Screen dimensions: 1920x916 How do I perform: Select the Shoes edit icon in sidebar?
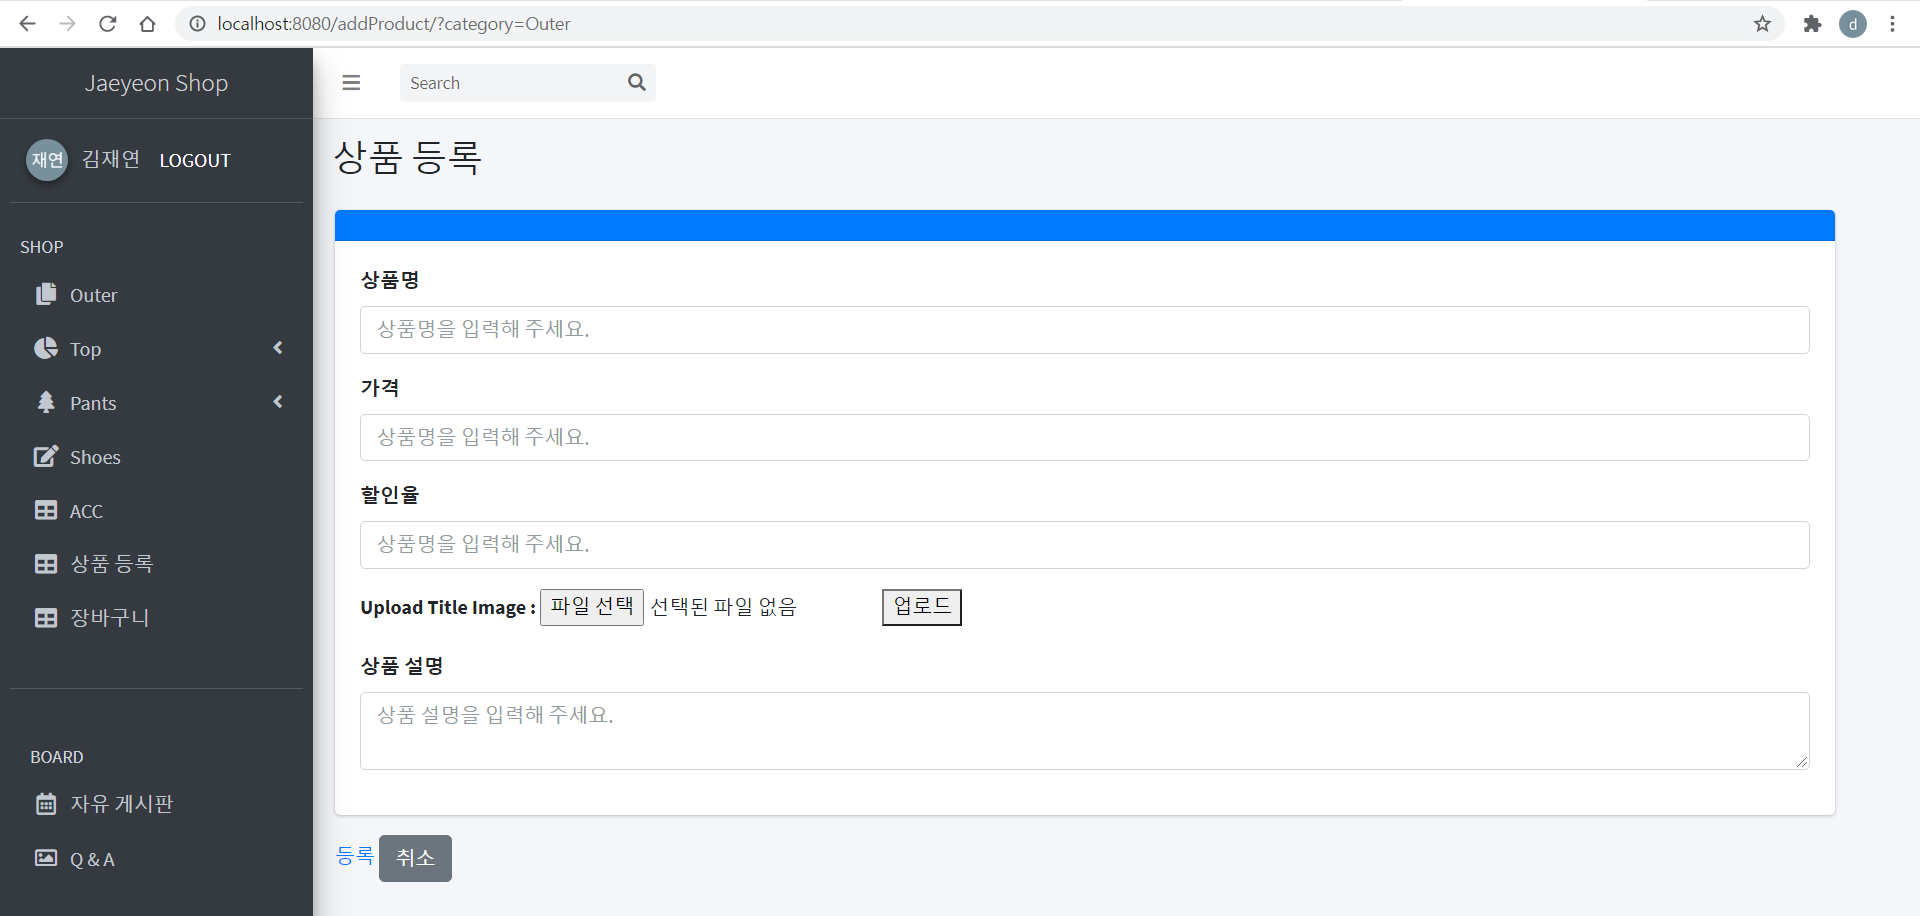[x=47, y=456]
